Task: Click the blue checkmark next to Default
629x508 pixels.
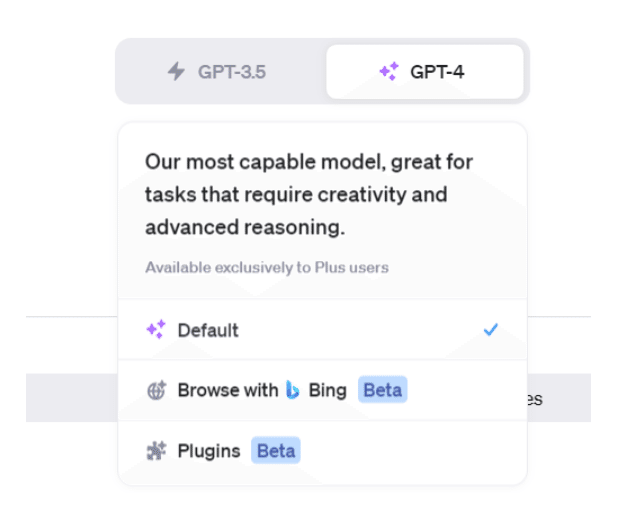Action: [491, 329]
